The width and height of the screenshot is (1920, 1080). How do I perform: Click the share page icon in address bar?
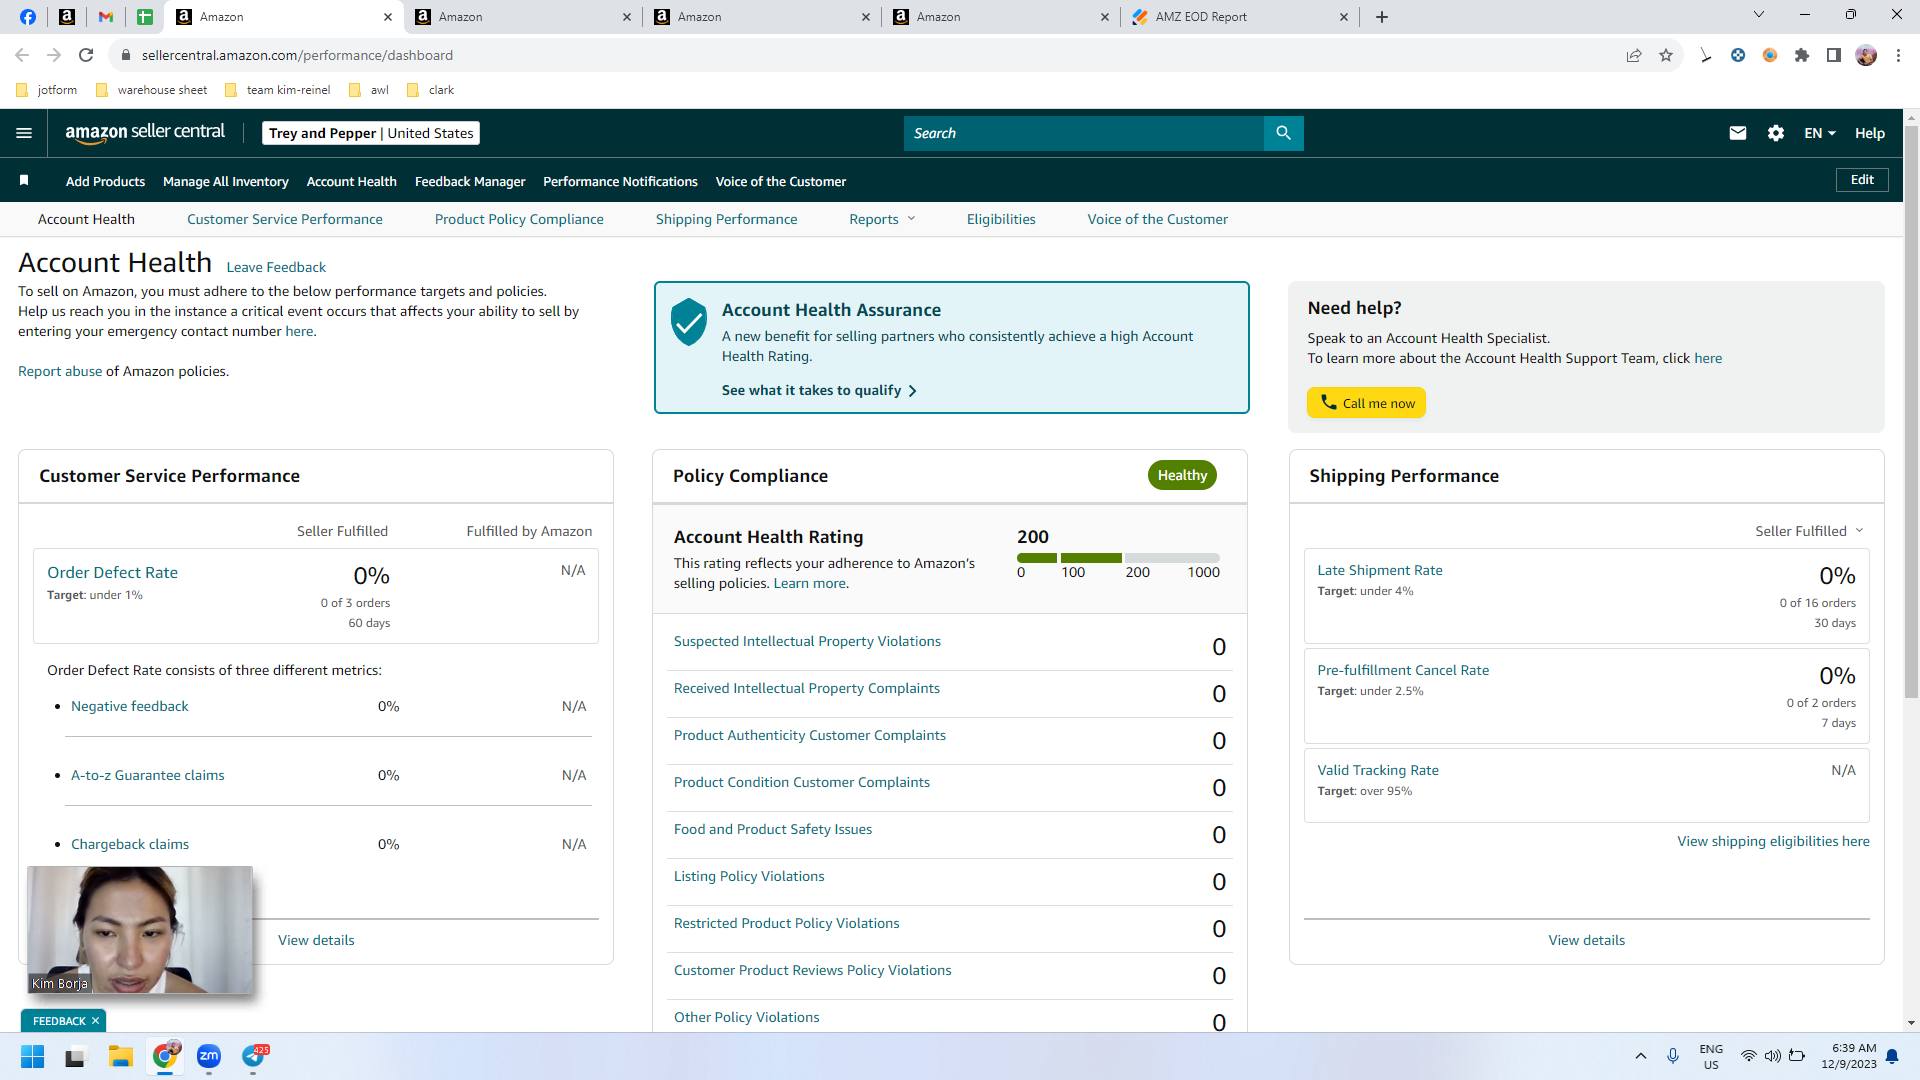pos(1634,55)
